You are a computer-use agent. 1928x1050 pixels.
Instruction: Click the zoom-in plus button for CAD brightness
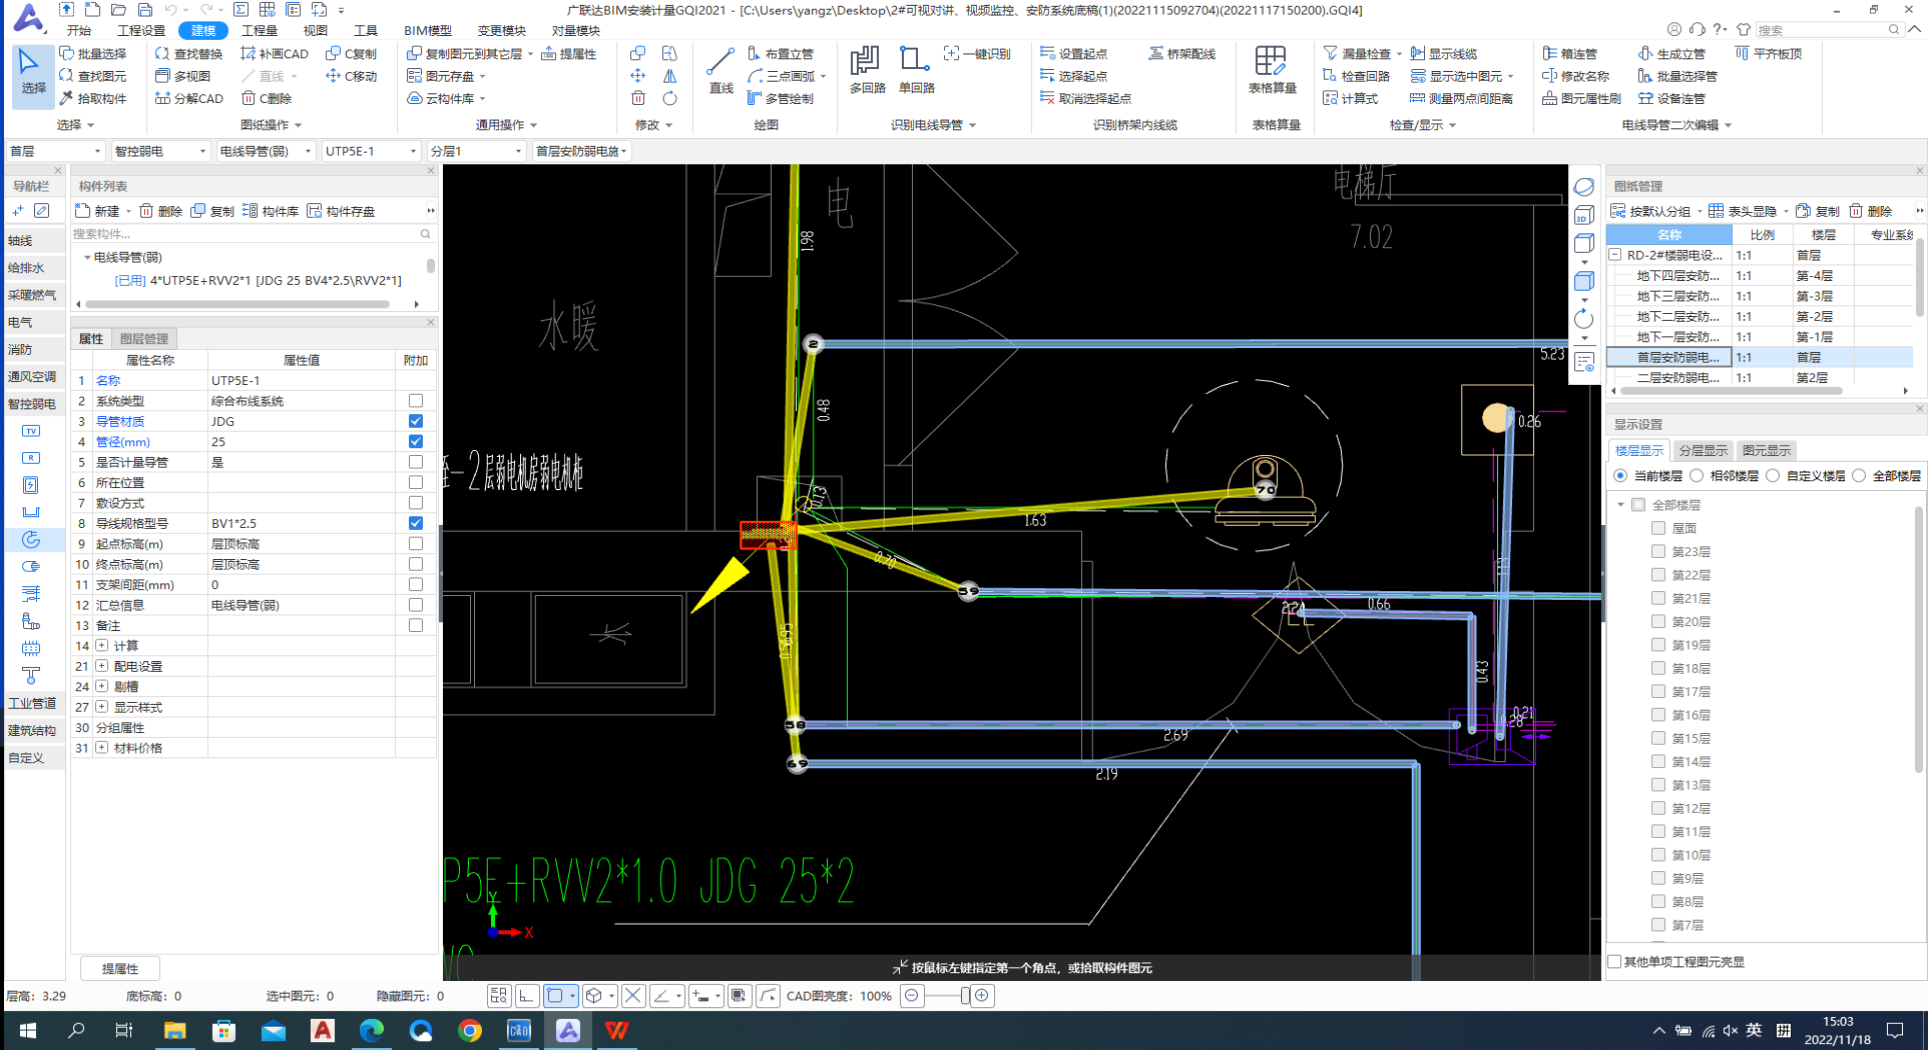point(982,996)
